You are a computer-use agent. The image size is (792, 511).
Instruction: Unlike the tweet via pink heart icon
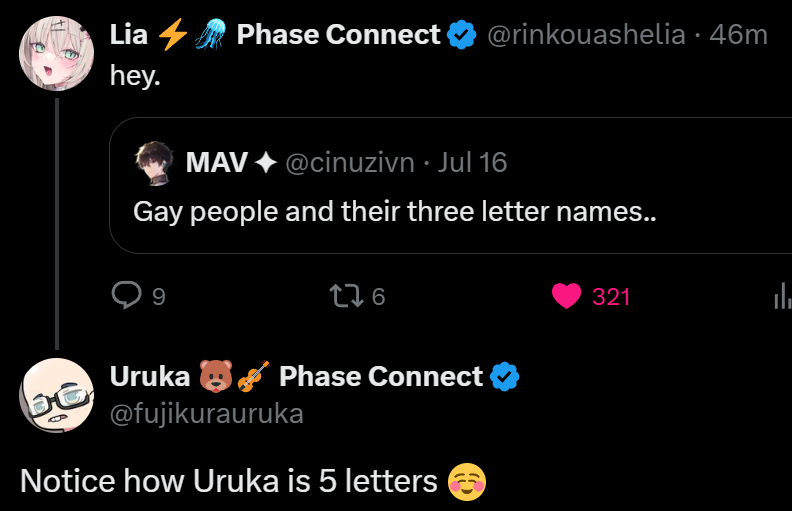[x=566, y=296]
